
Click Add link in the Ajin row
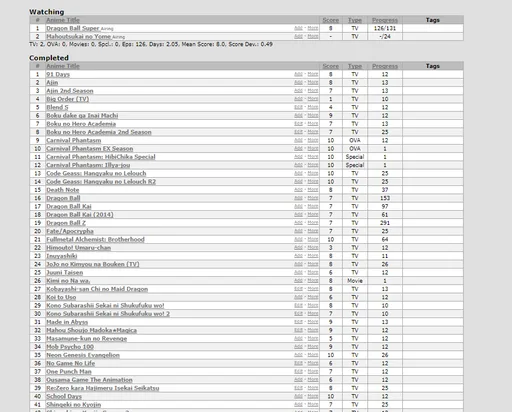(x=298, y=82)
